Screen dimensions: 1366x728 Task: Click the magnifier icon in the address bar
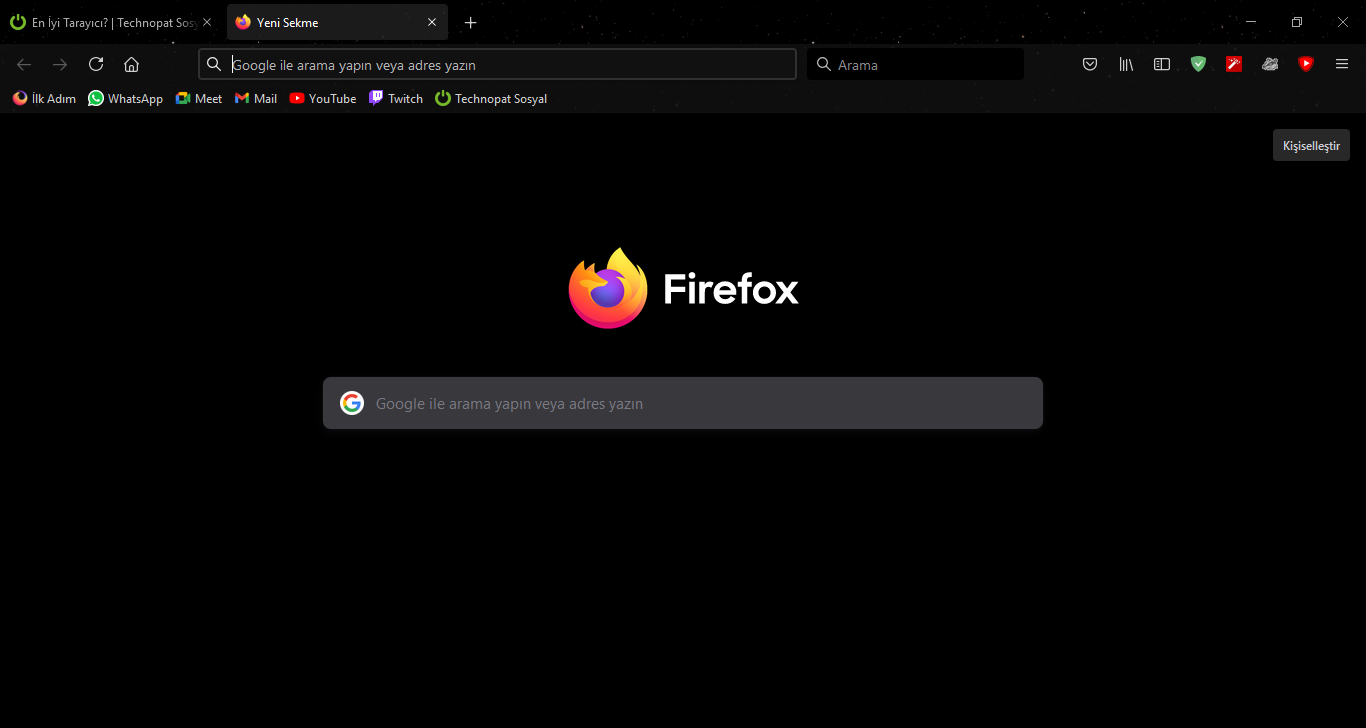[214, 64]
